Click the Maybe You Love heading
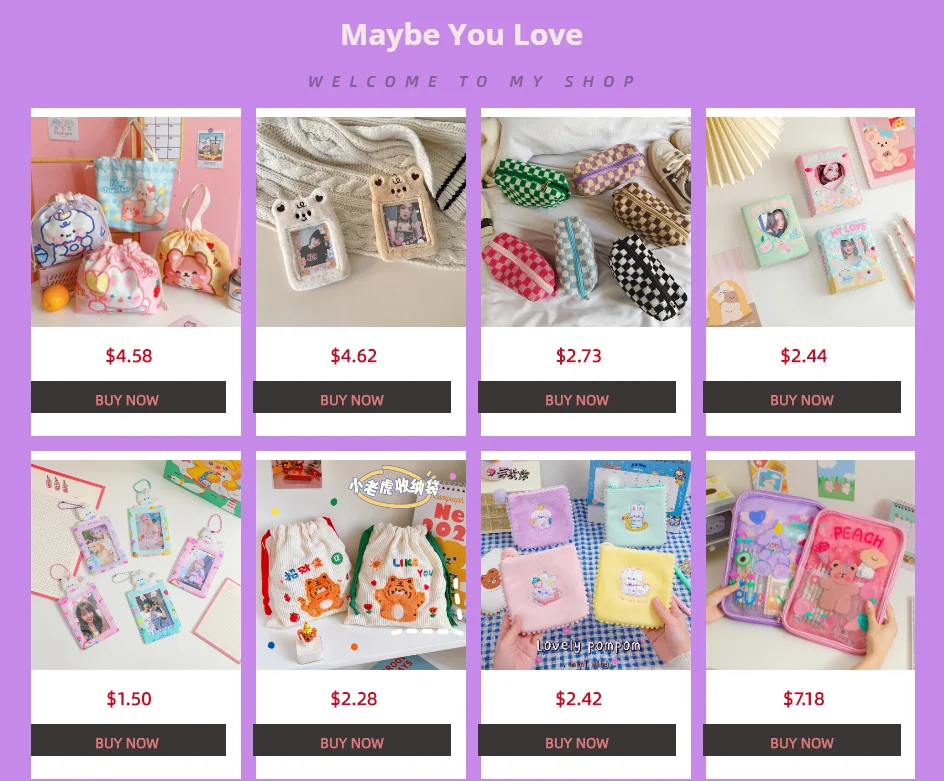This screenshot has width=944, height=781. 462,34
